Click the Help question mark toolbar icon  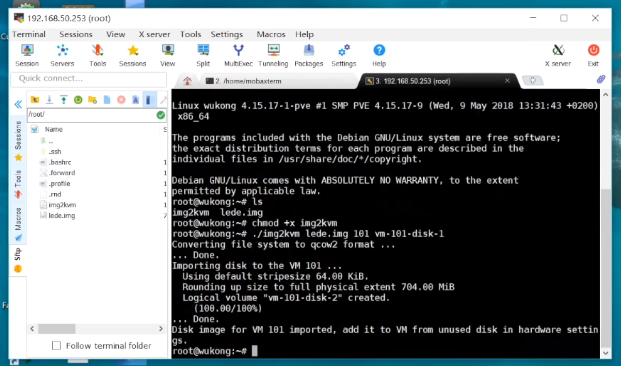tap(379, 55)
